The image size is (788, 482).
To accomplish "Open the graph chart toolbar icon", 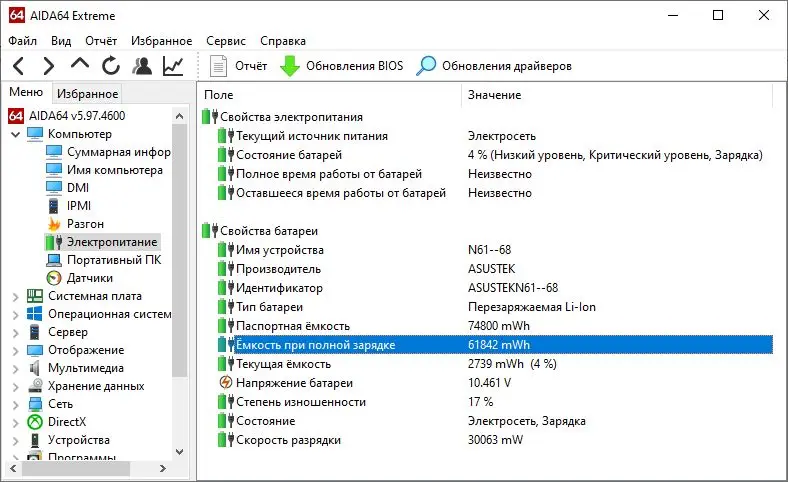I will point(173,66).
